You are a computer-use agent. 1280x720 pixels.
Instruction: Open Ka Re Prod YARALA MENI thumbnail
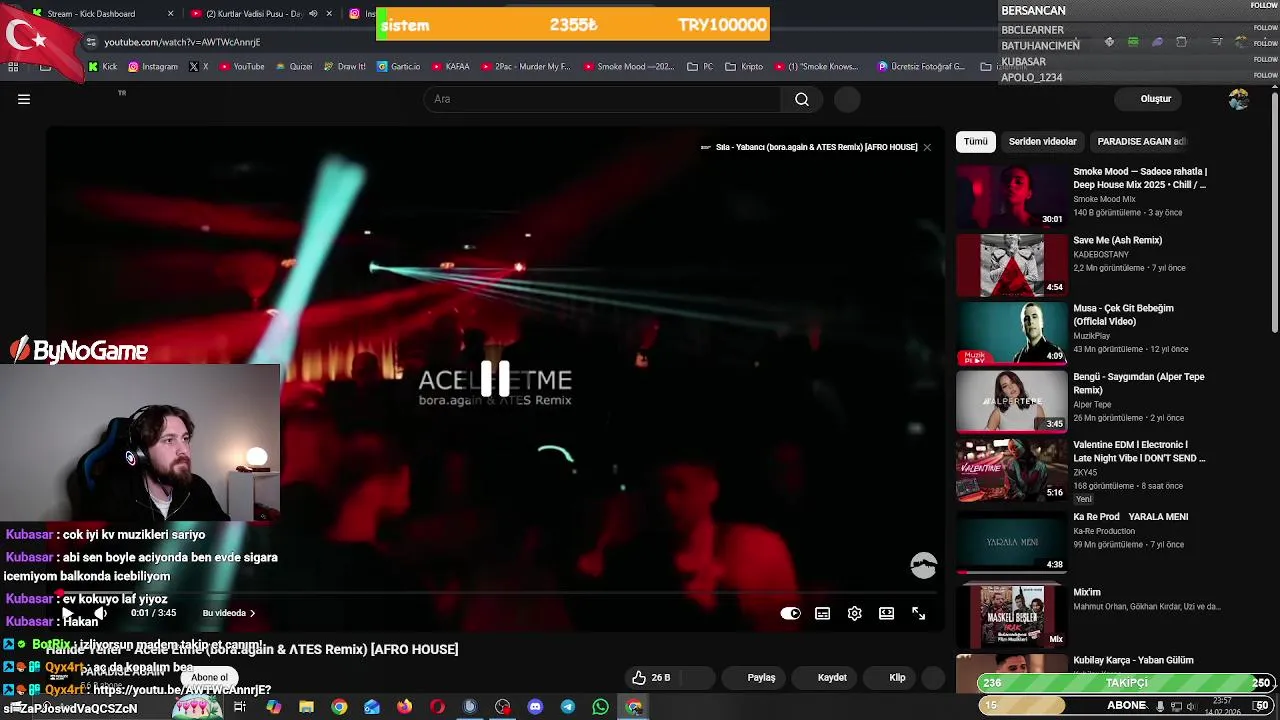1012,542
